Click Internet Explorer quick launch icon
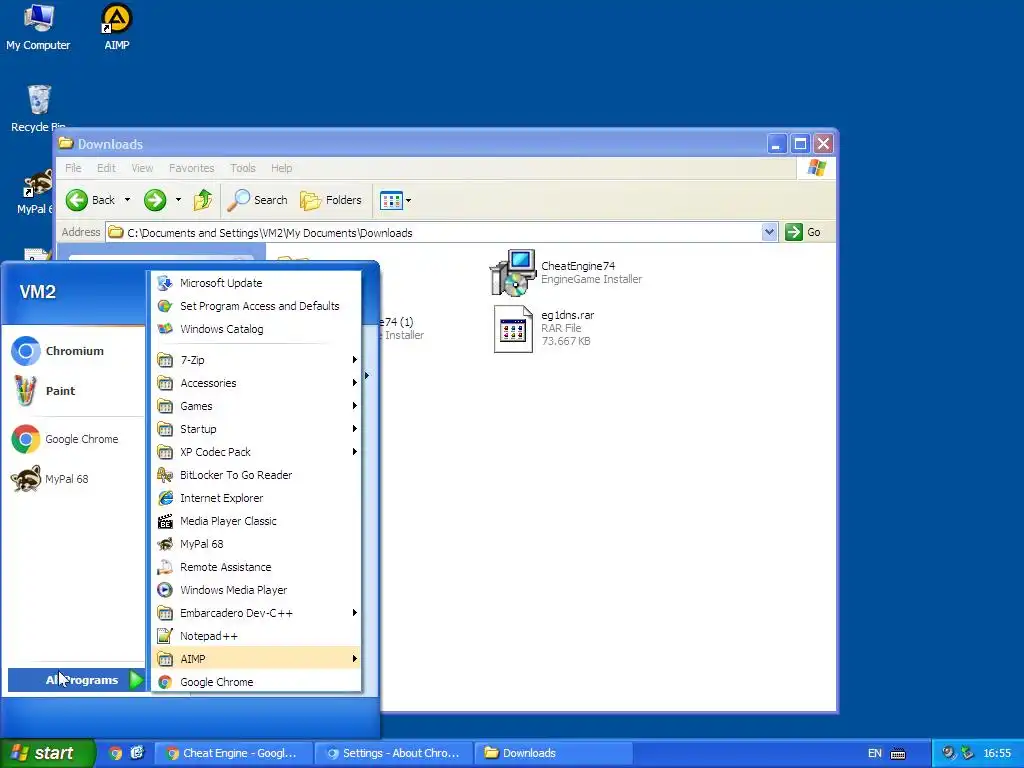This screenshot has height=768, width=1024. (x=137, y=753)
